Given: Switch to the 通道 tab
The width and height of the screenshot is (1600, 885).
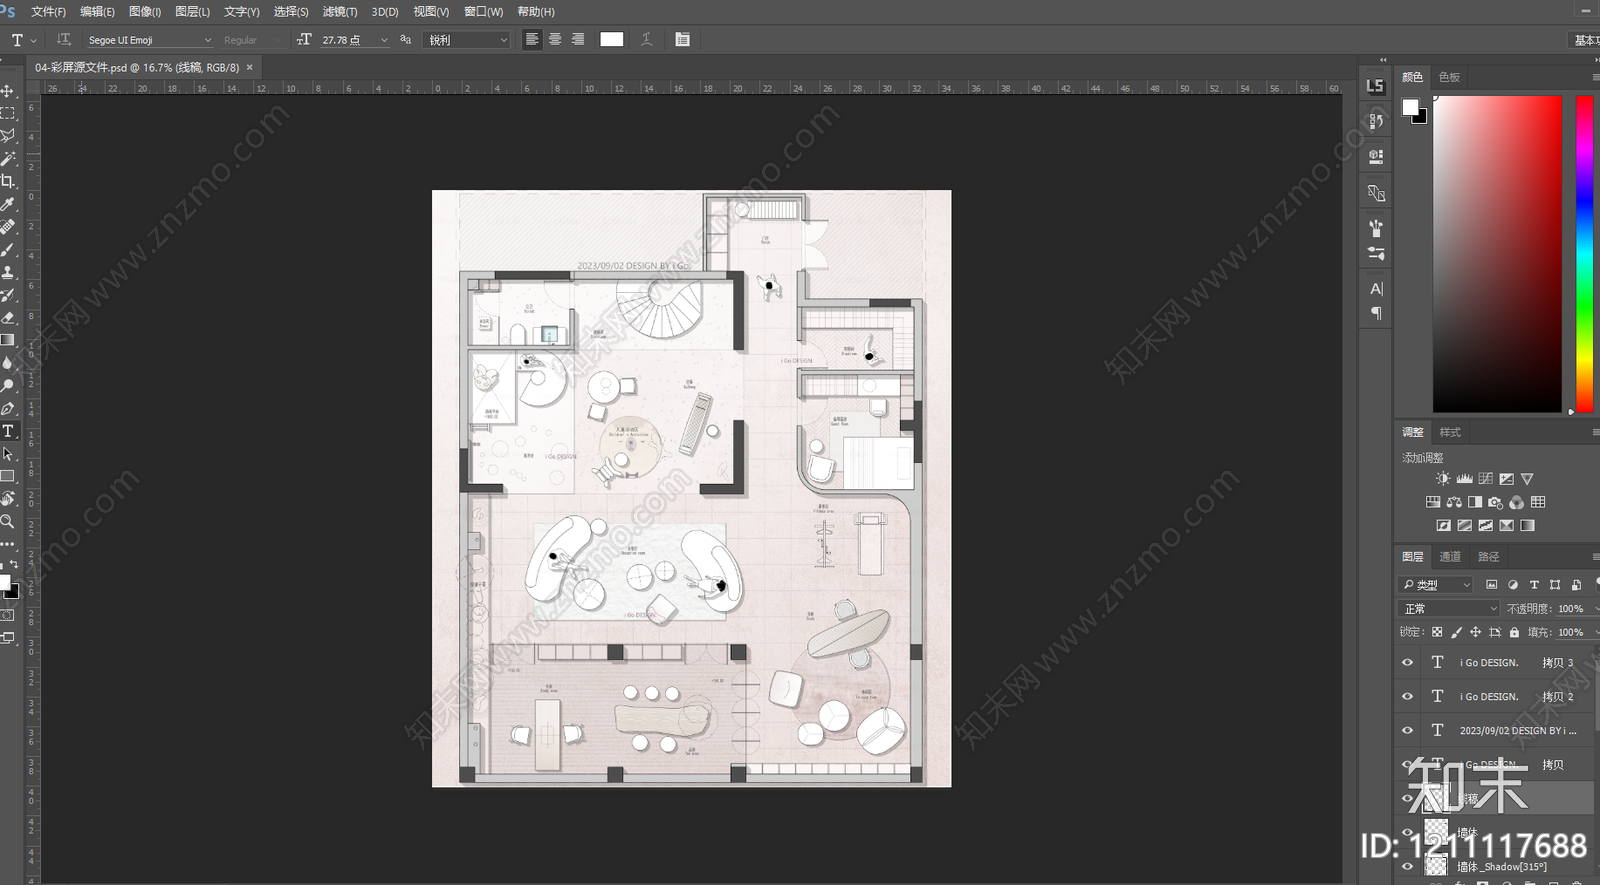Looking at the screenshot, I should click(1450, 557).
